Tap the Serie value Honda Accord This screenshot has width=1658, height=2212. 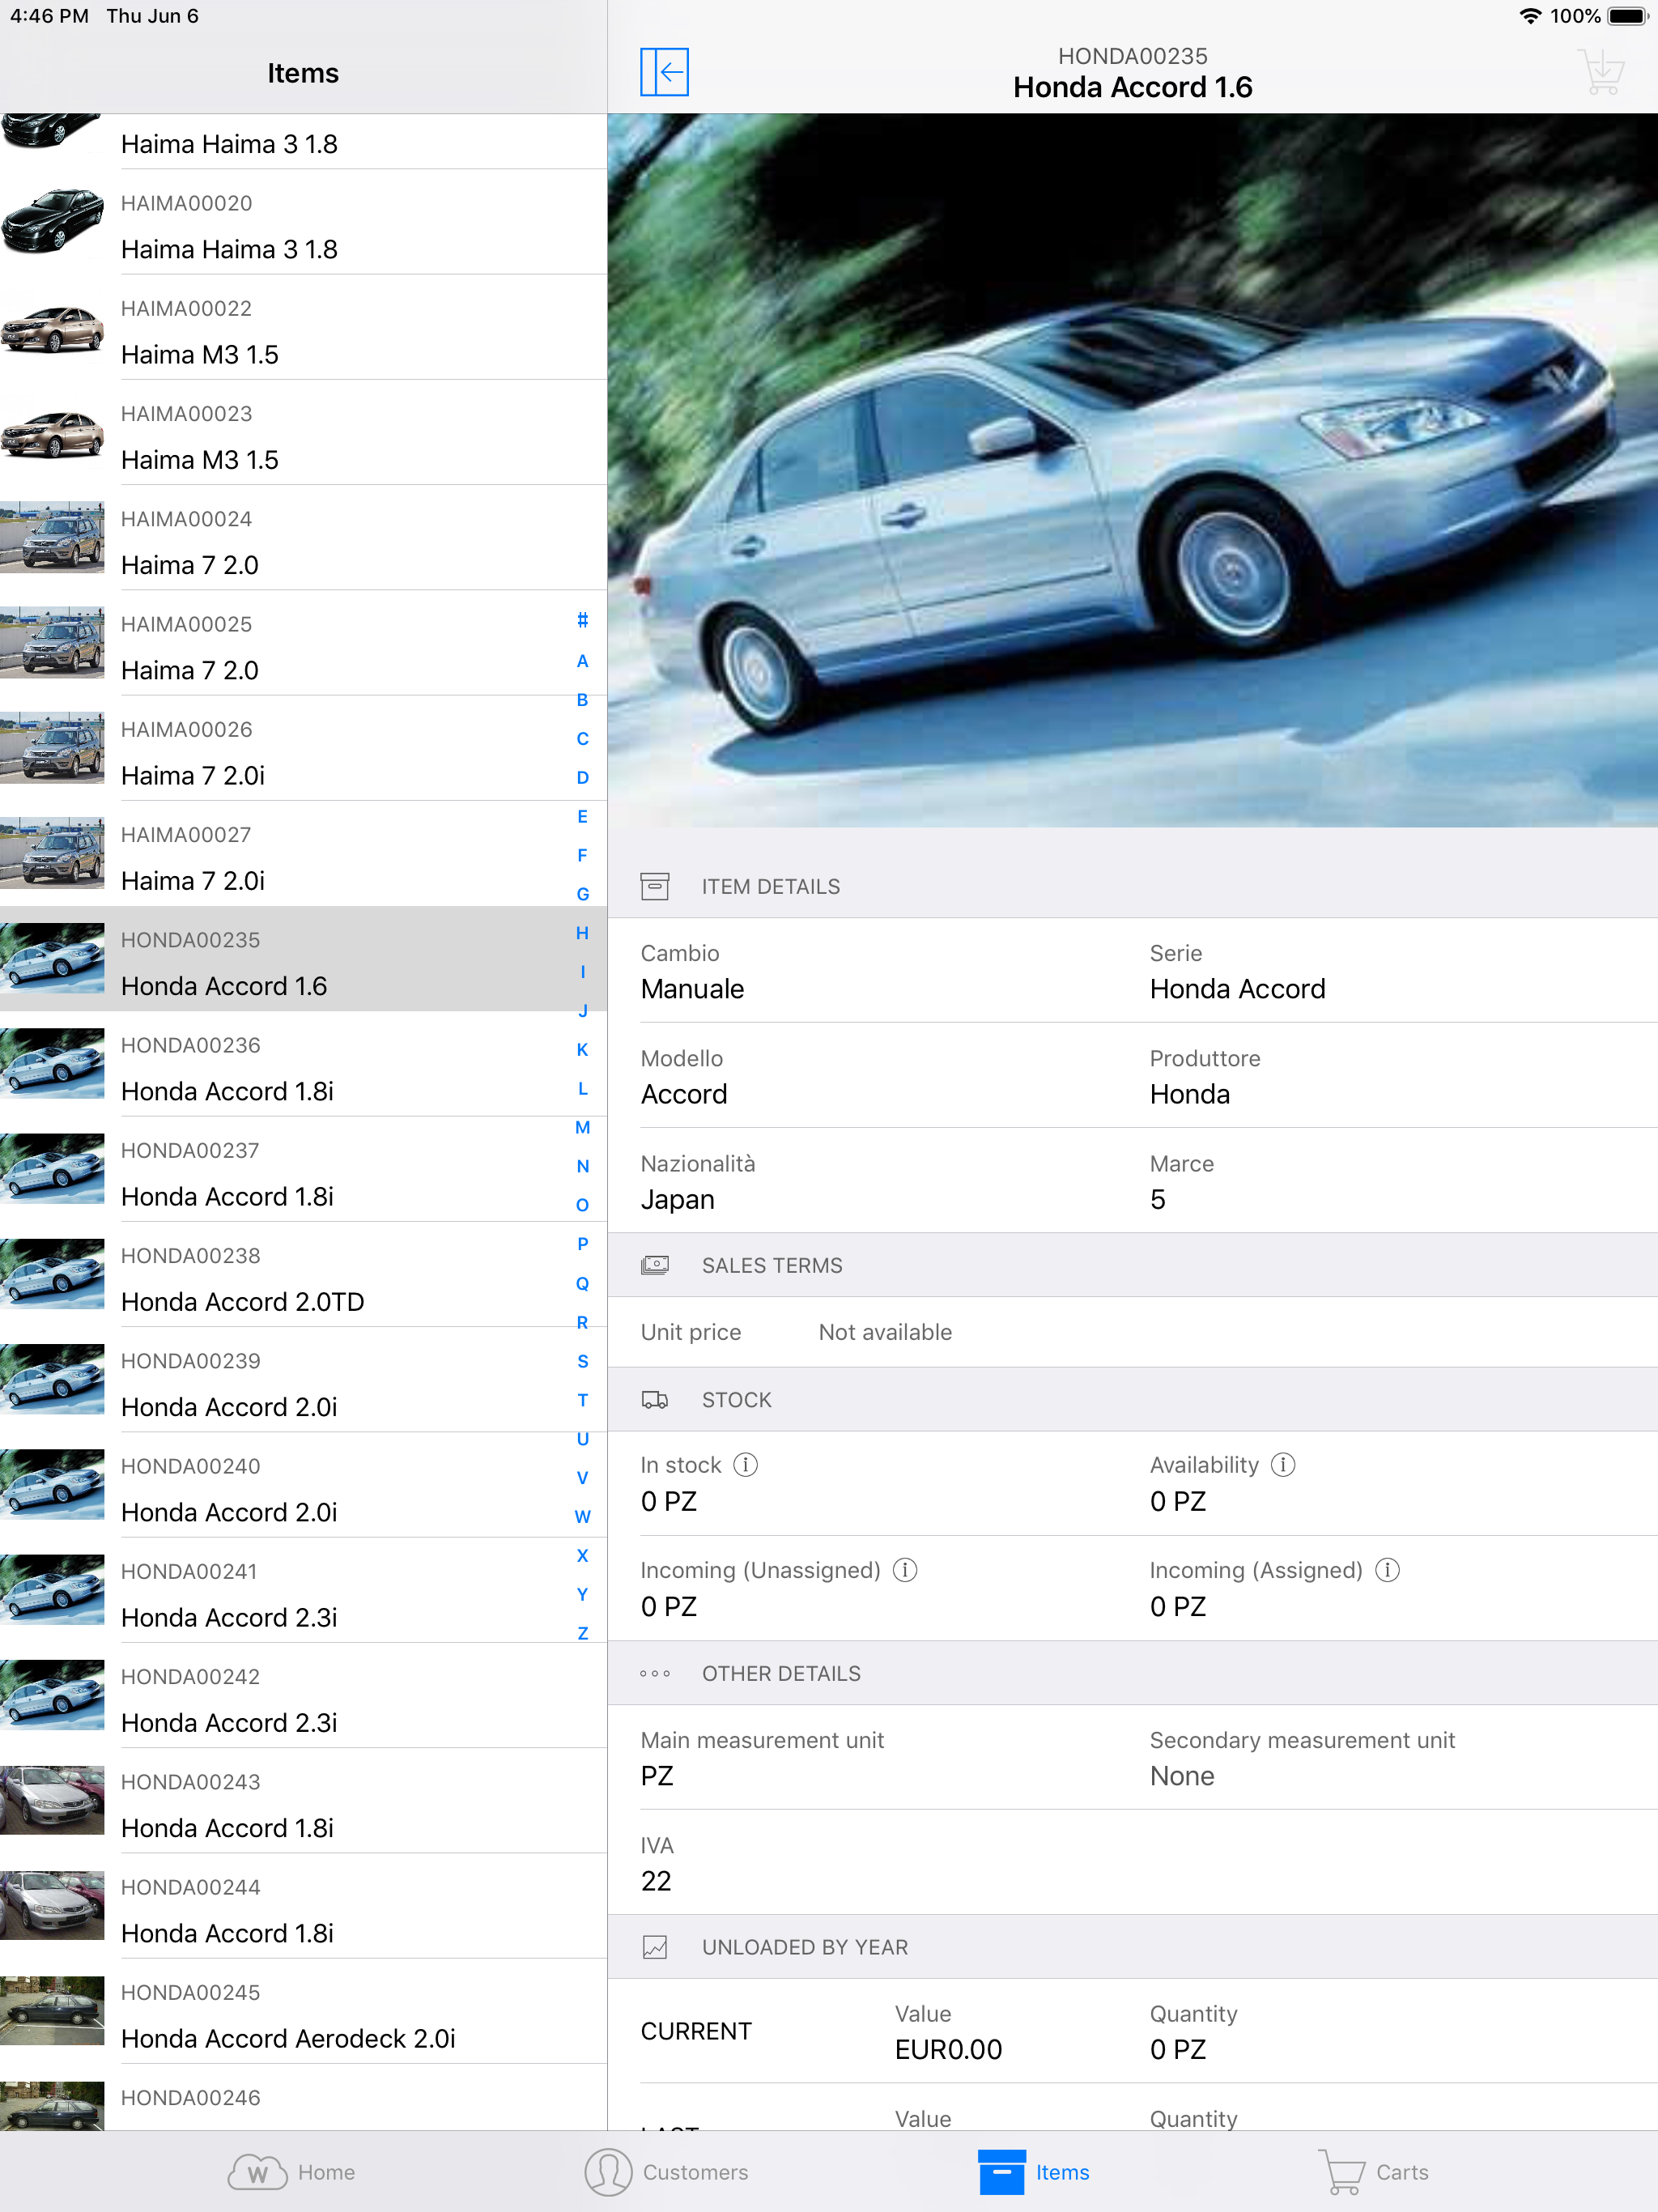click(x=1237, y=989)
